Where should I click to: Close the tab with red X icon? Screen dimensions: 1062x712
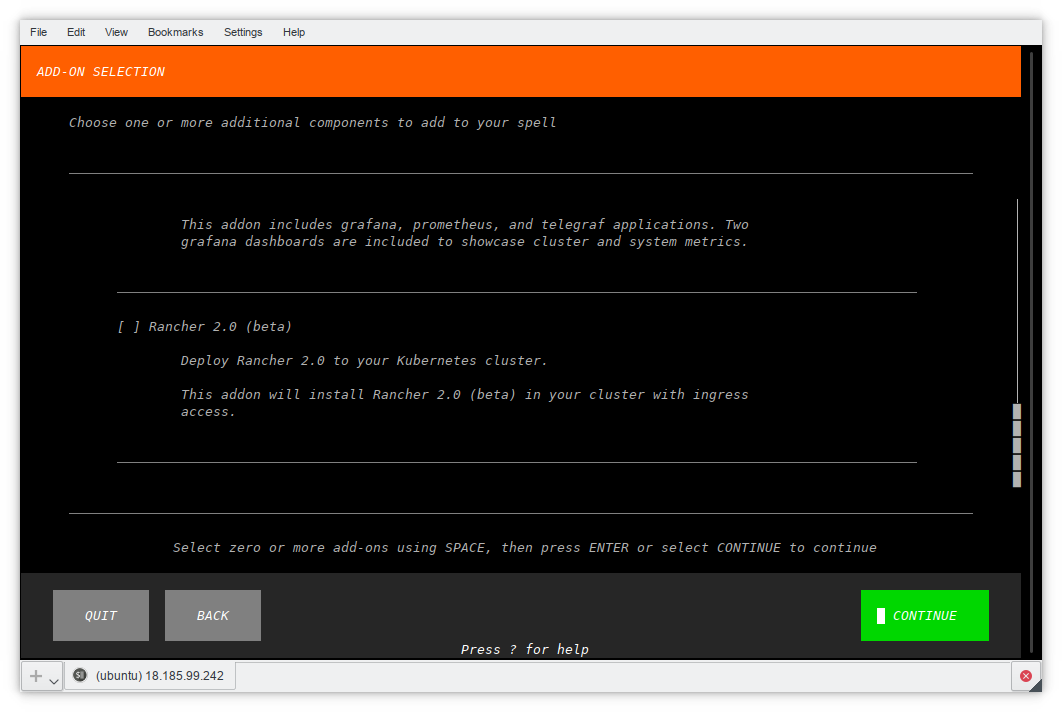1025,675
